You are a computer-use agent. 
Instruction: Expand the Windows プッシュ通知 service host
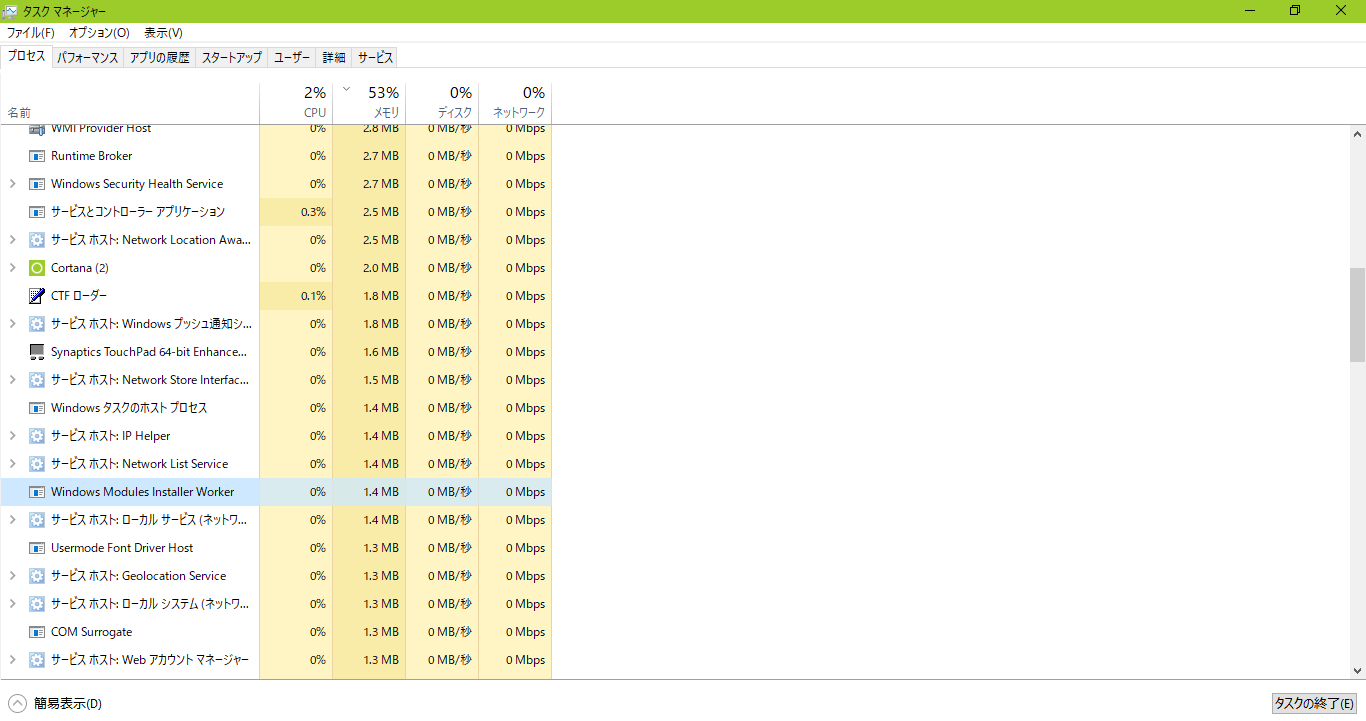point(12,324)
